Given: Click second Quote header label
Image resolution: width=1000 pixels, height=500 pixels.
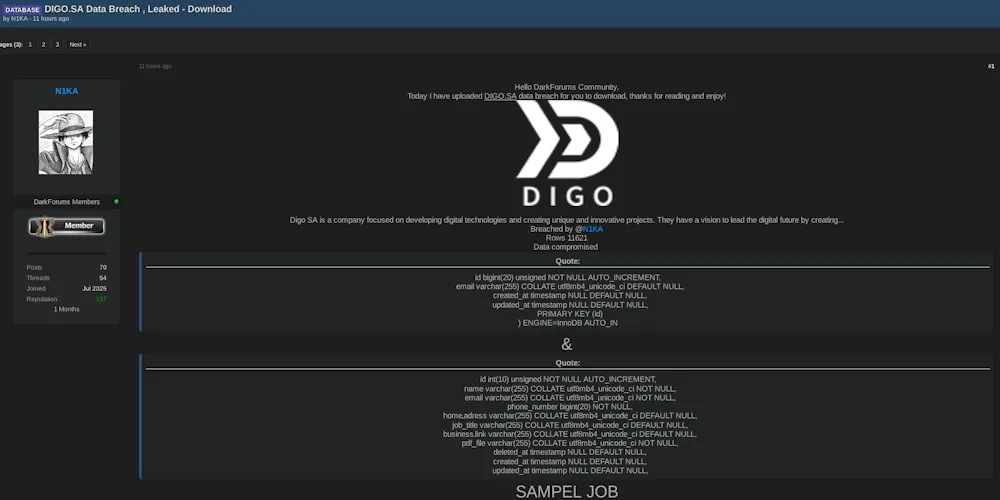Looking at the screenshot, I should (568, 363).
